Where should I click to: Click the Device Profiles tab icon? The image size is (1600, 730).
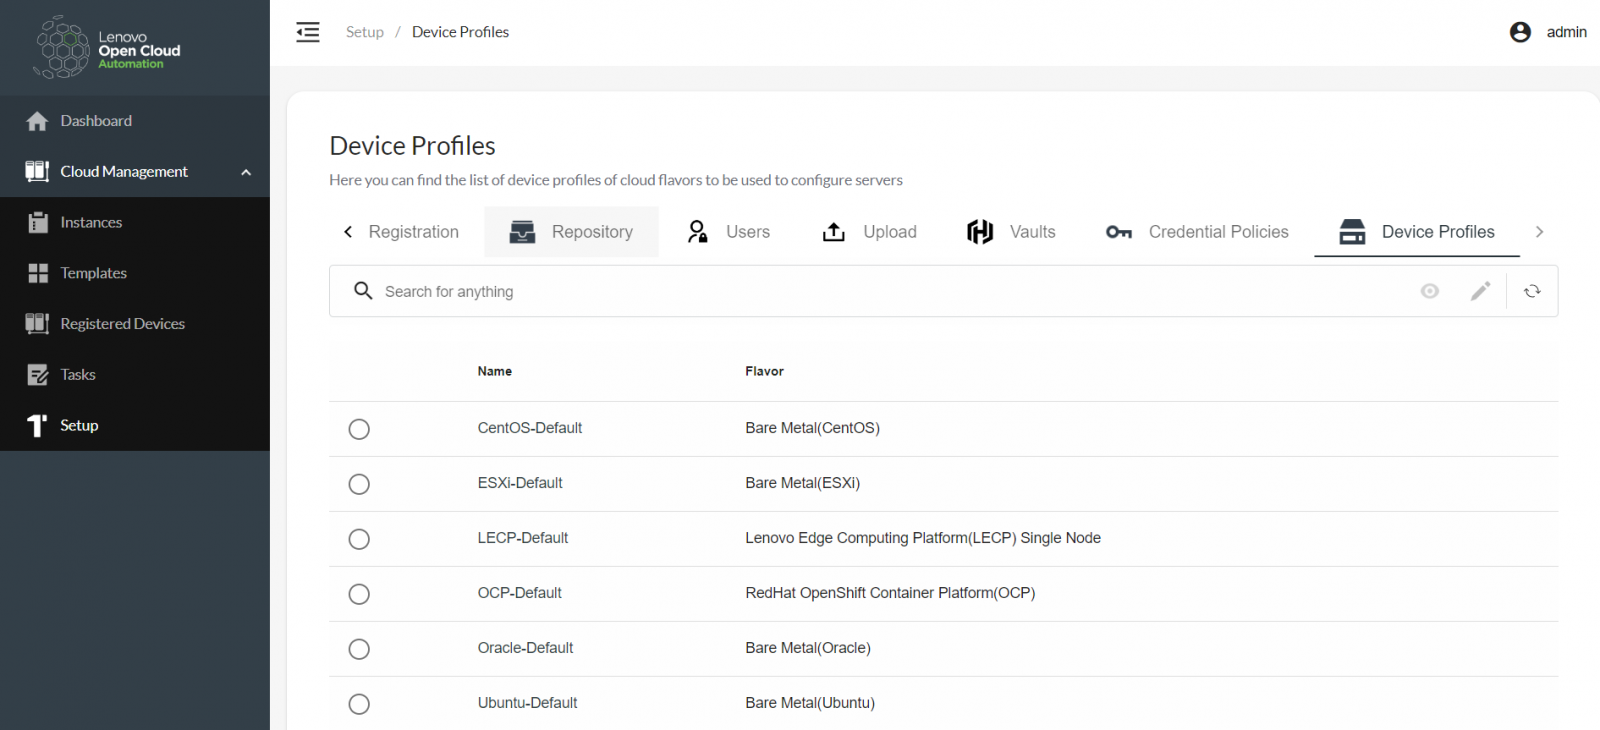[x=1352, y=232]
